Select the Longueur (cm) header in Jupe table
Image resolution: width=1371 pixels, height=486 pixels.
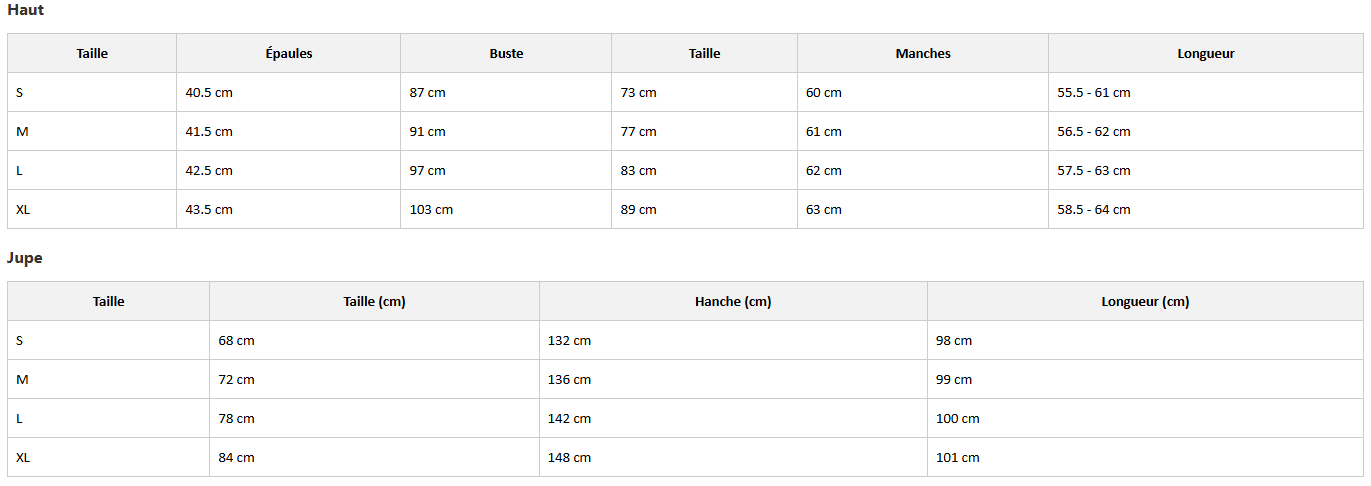point(1145,302)
